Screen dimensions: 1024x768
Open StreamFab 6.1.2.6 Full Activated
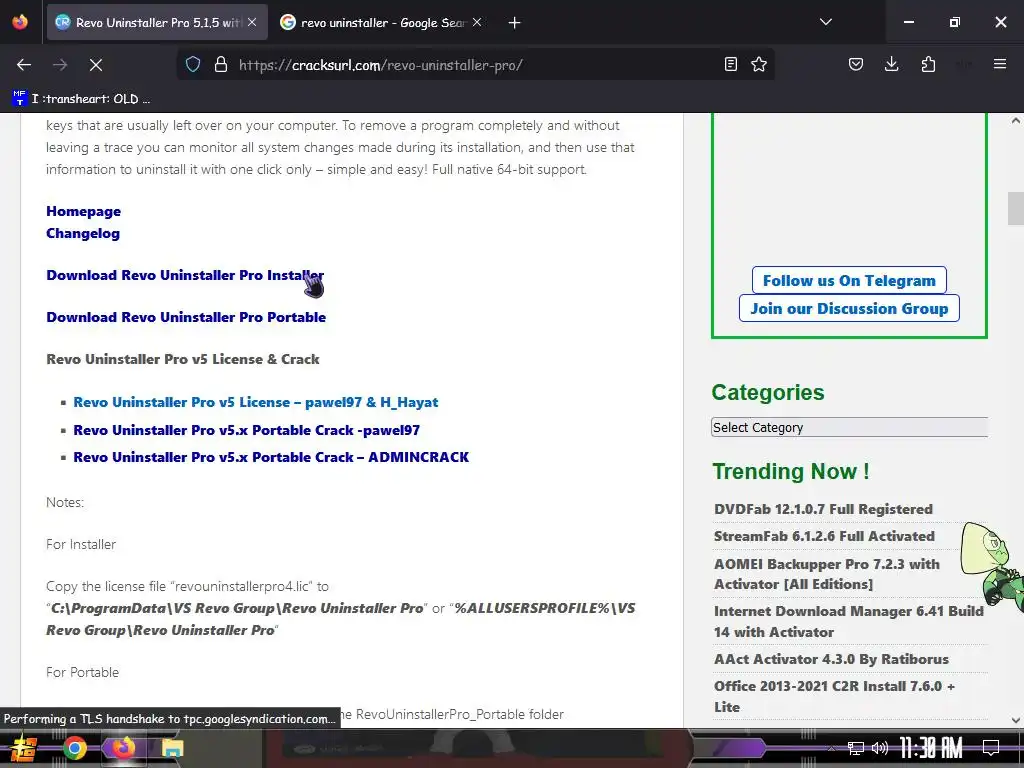(824, 536)
